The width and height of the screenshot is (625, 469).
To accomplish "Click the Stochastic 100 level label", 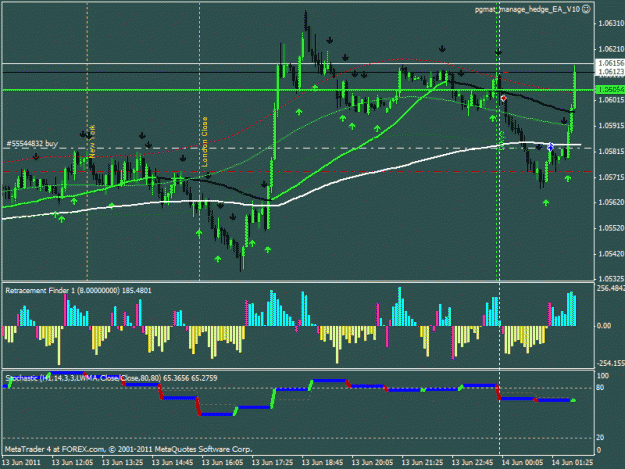I will point(603,376).
